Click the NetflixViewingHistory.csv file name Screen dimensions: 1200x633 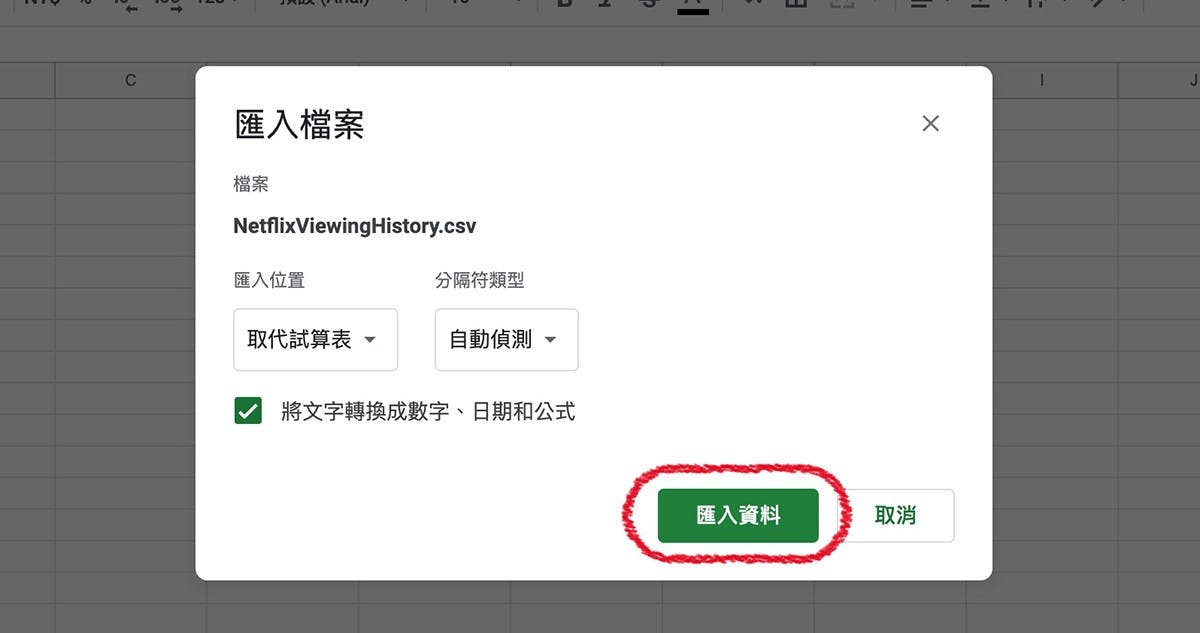(x=355, y=226)
